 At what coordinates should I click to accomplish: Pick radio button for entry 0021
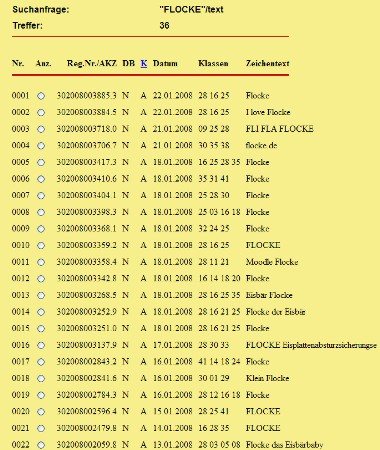41,428
